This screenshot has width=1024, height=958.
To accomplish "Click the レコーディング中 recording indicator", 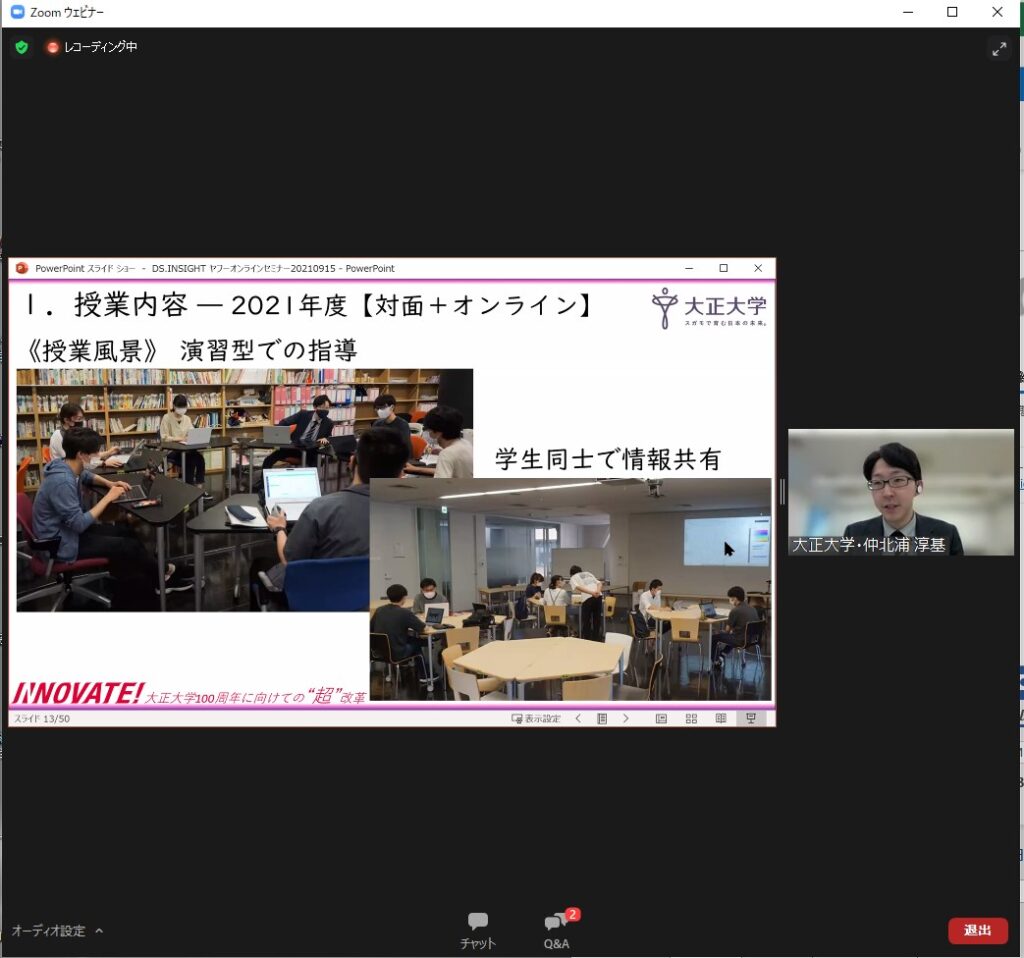I will coord(91,47).
